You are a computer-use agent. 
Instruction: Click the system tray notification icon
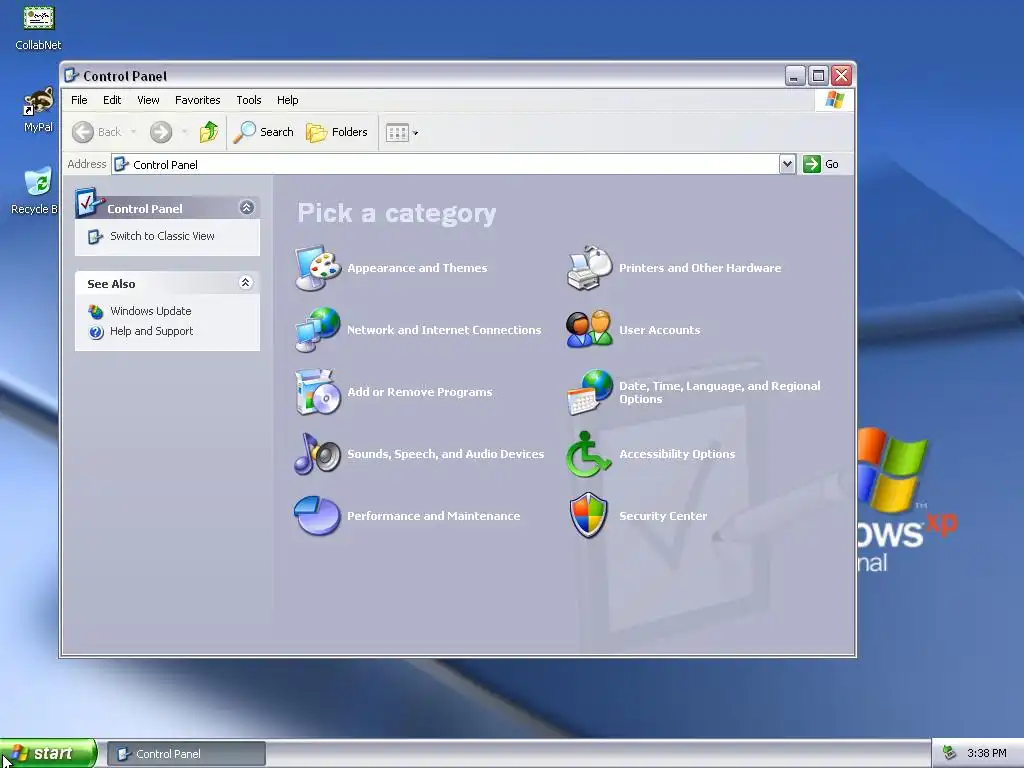tap(950, 753)
